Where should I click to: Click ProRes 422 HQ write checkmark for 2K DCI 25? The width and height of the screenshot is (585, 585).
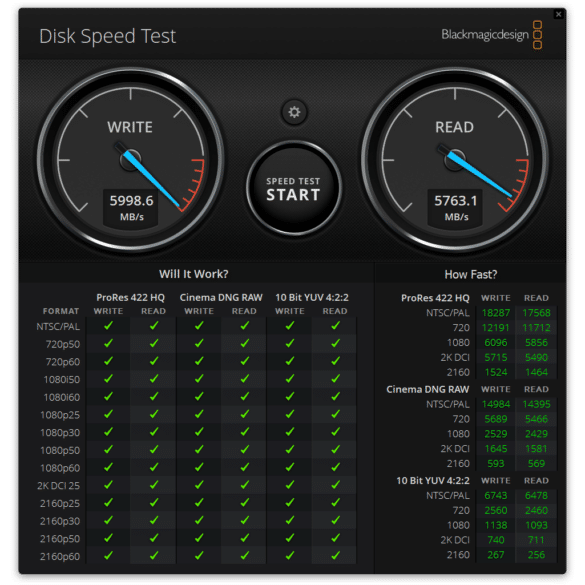pyautogui.click(x=108, y=485)
